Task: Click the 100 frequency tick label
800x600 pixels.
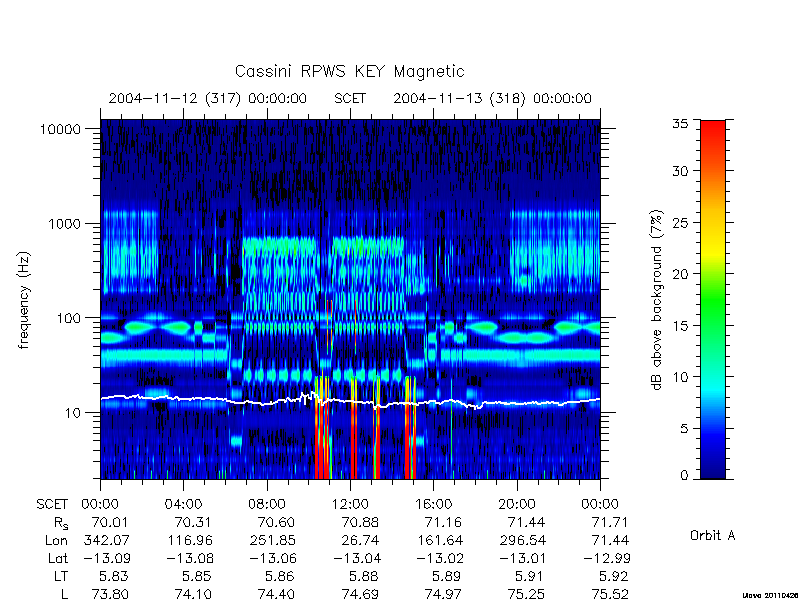Action: click(x=69, y=318)
